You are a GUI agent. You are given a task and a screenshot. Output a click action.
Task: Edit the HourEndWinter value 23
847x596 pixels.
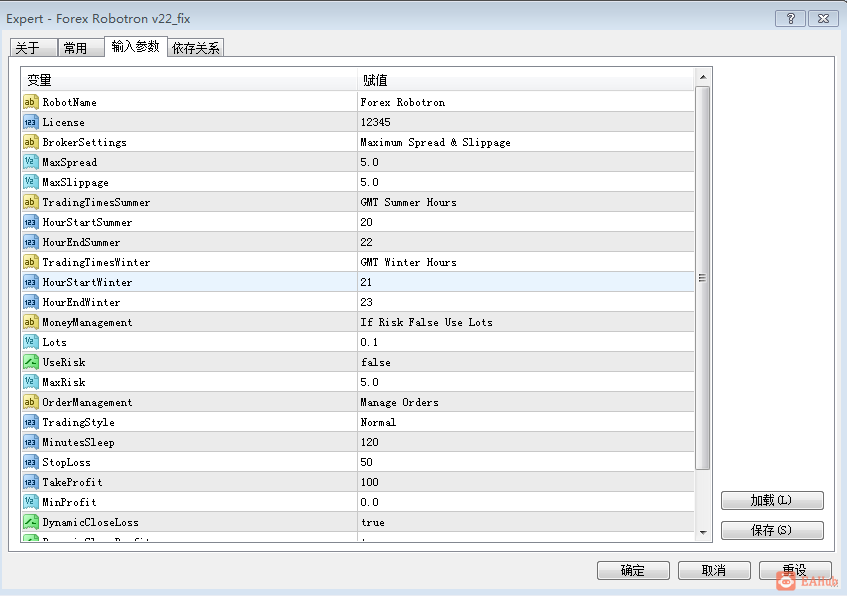[366, 302]
